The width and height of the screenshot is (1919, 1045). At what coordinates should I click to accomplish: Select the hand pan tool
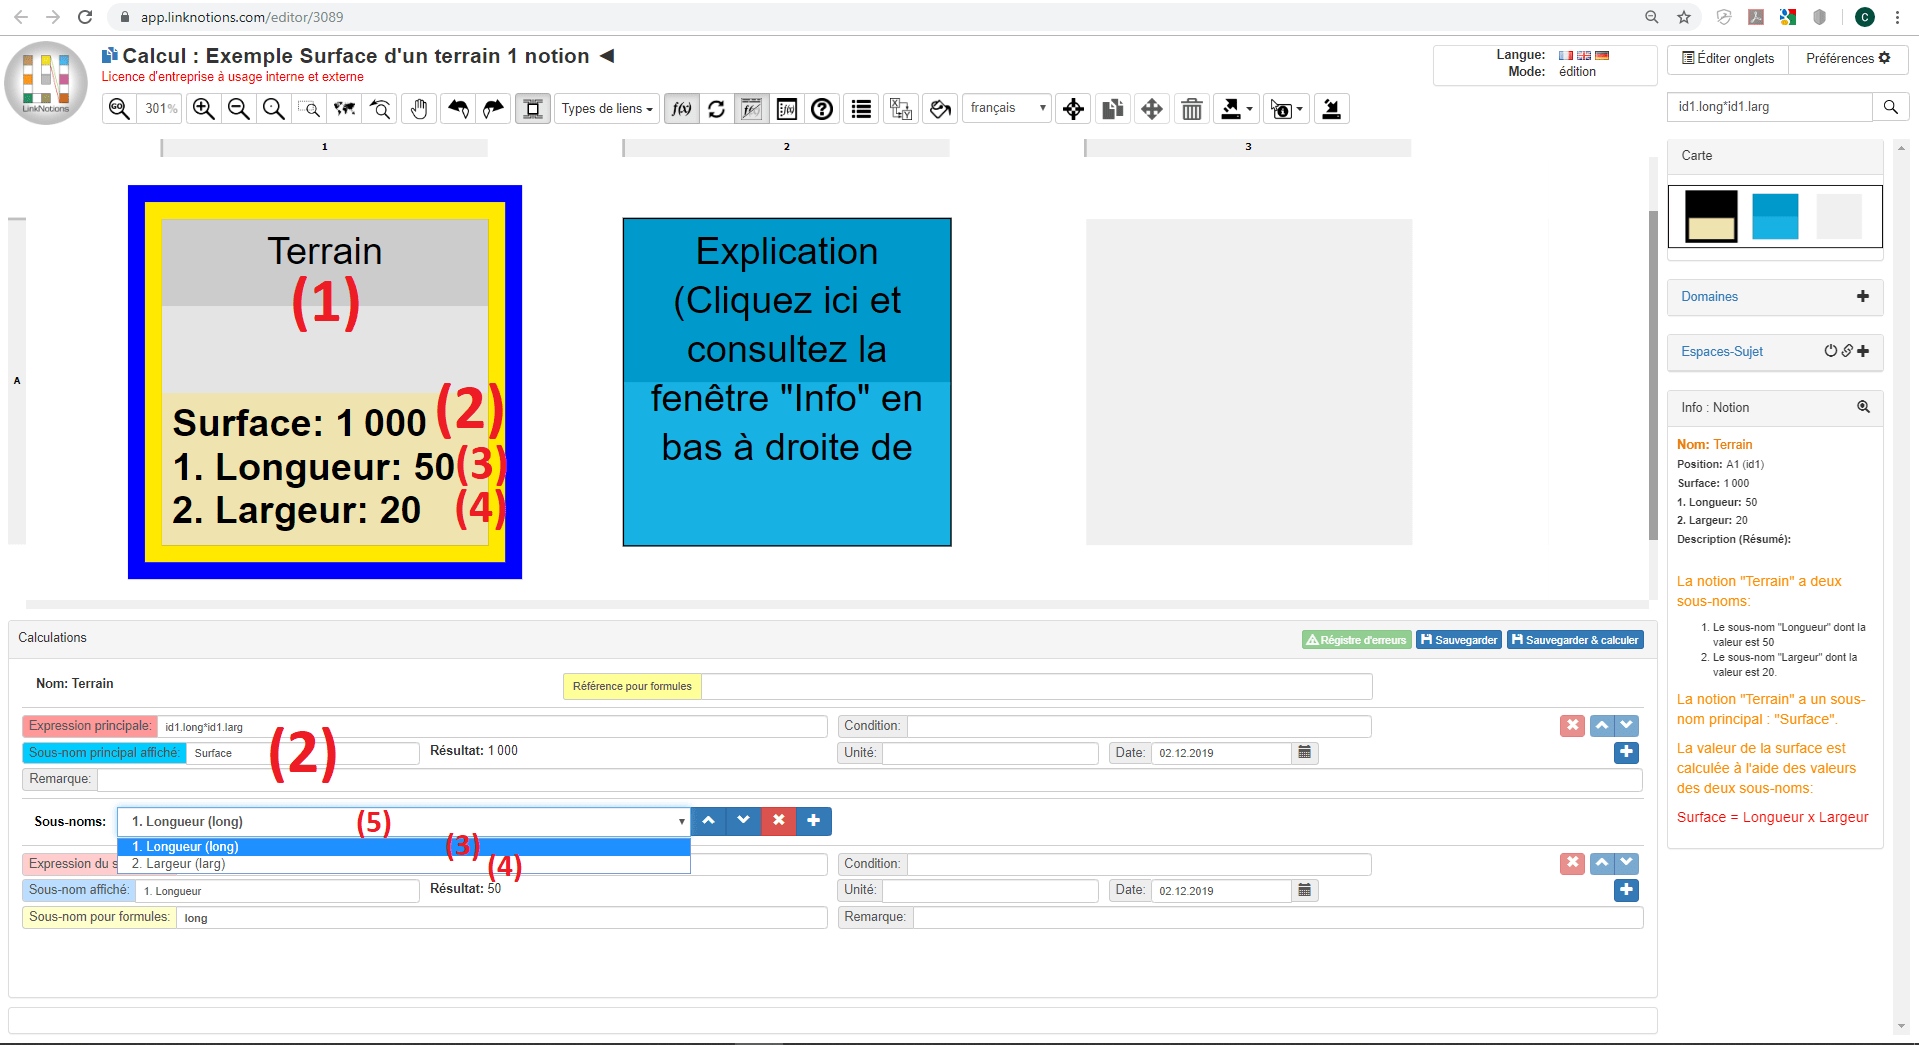(419, 108)
